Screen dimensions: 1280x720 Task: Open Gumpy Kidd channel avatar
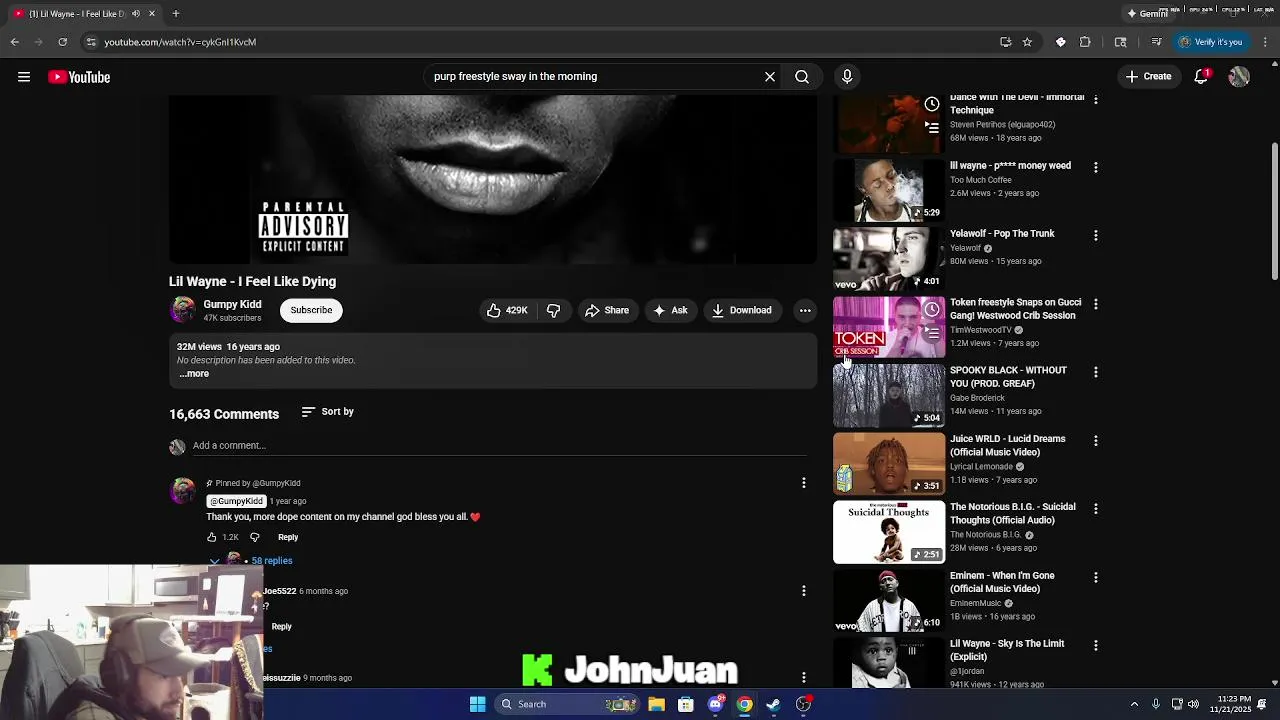(183, 310)
